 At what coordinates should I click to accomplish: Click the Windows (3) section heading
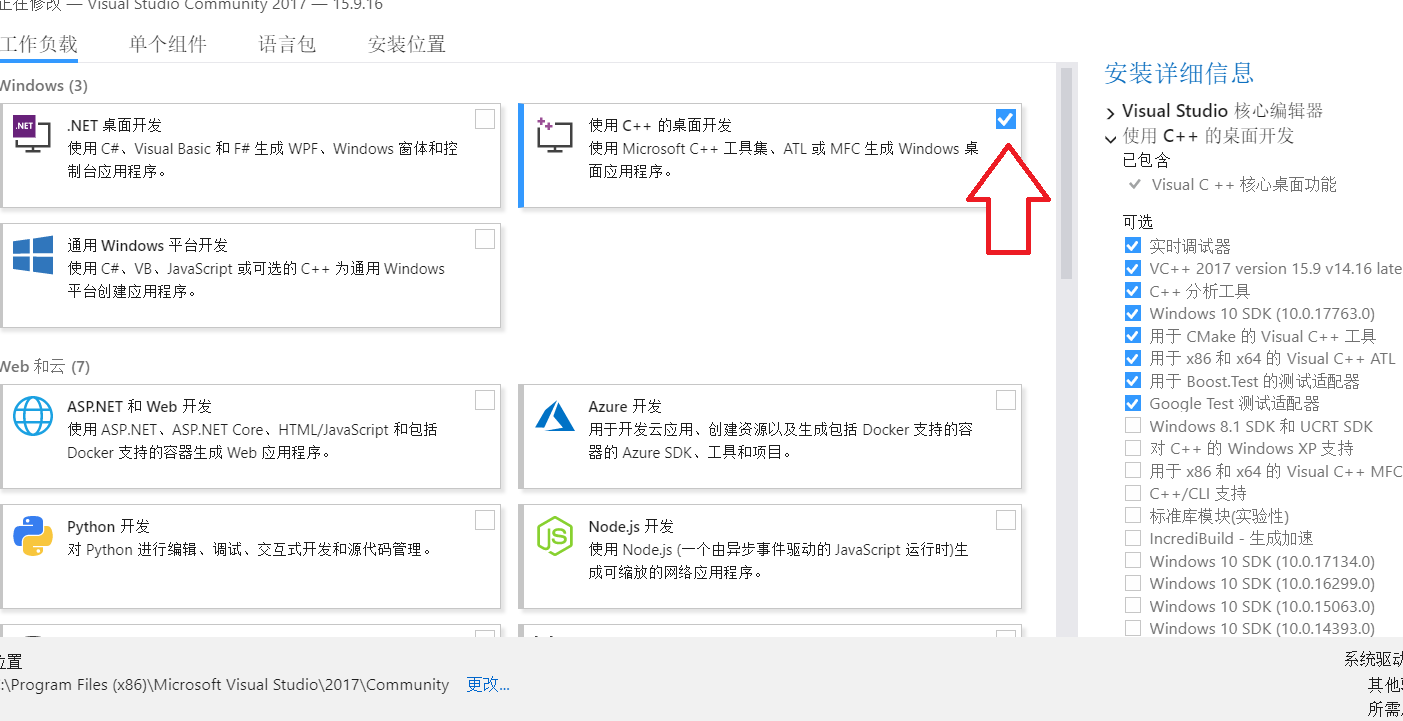(x=44, y=86)
